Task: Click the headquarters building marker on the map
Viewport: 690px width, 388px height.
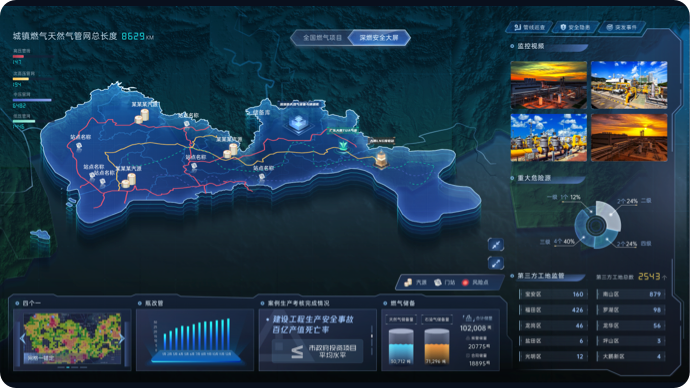Action: point(298,123)
